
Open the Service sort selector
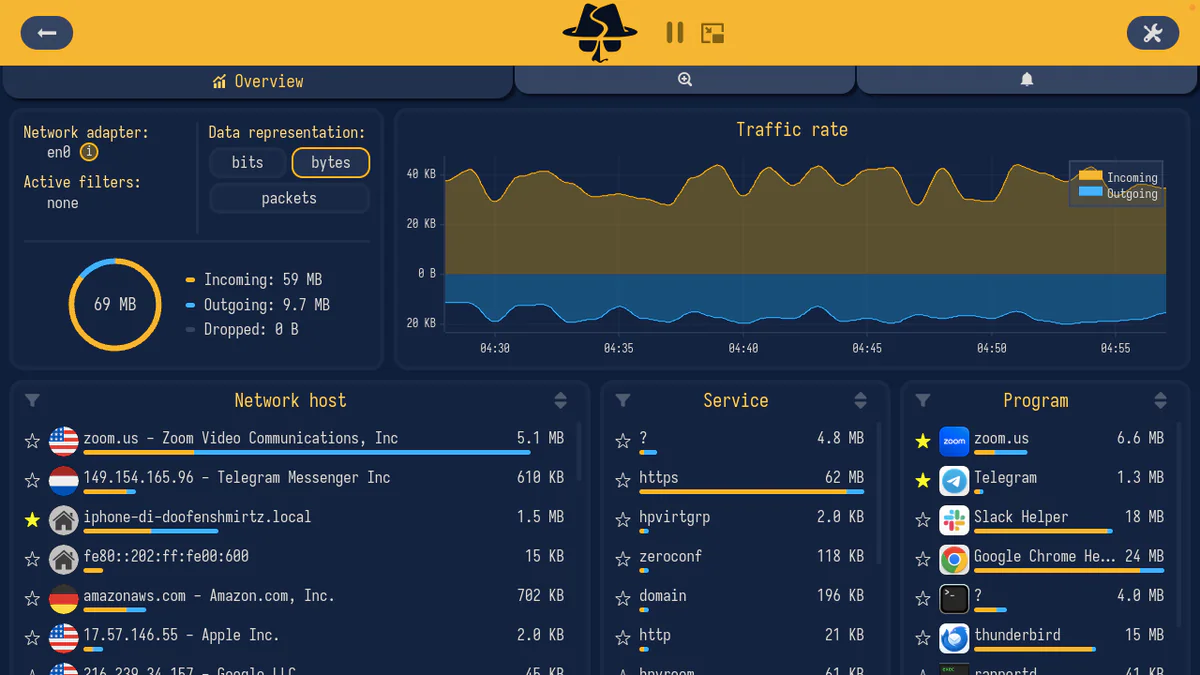[x=860, y=400]
